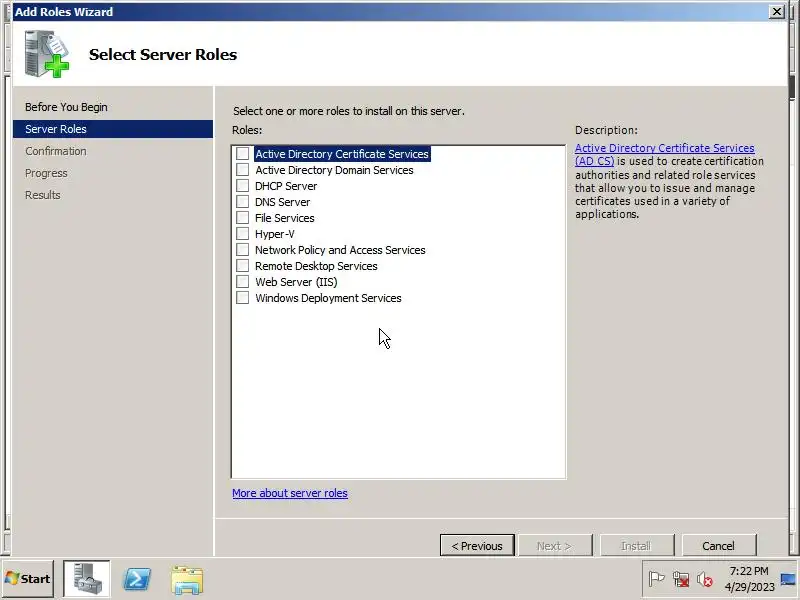Check the Active Directory Domain Services checkbox
The image size is (800, 600).
click(x=242, y=169)
